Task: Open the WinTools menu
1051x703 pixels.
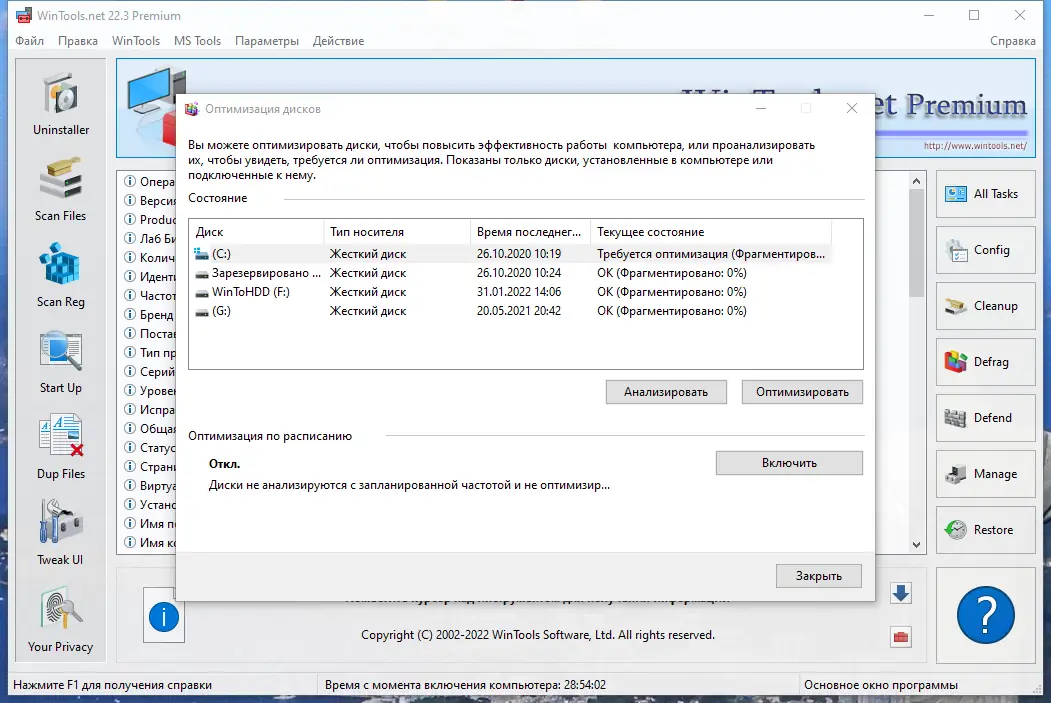Action: [136, 41]
